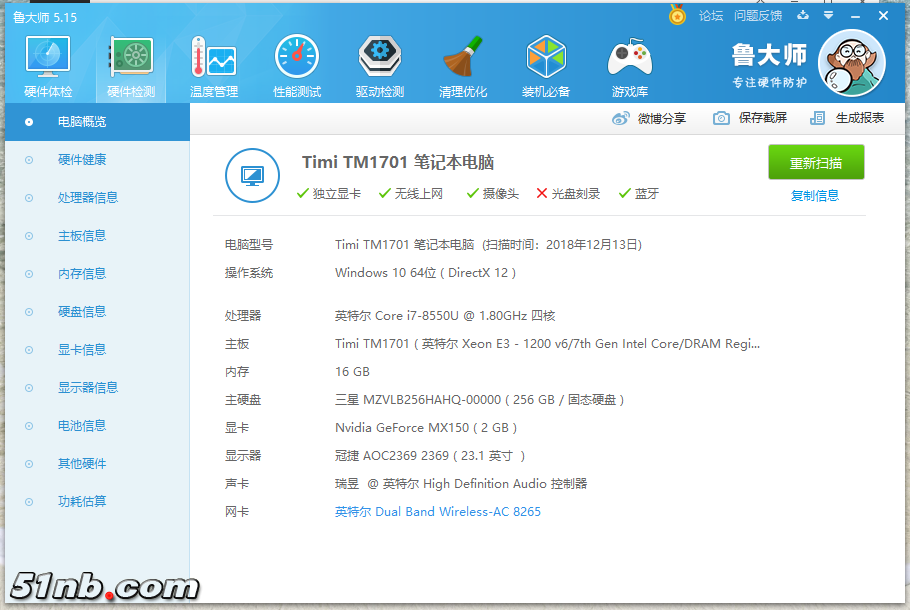Click the 生成报表 report icon
The width and height of the screenshot is (910, 610).
pyautogui.click(x=818, y=118)
